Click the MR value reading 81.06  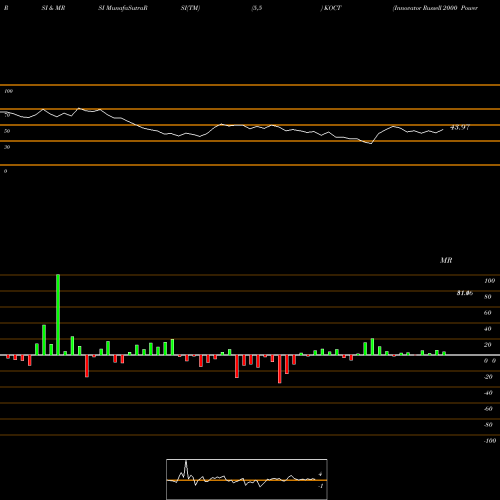[465, 293]
